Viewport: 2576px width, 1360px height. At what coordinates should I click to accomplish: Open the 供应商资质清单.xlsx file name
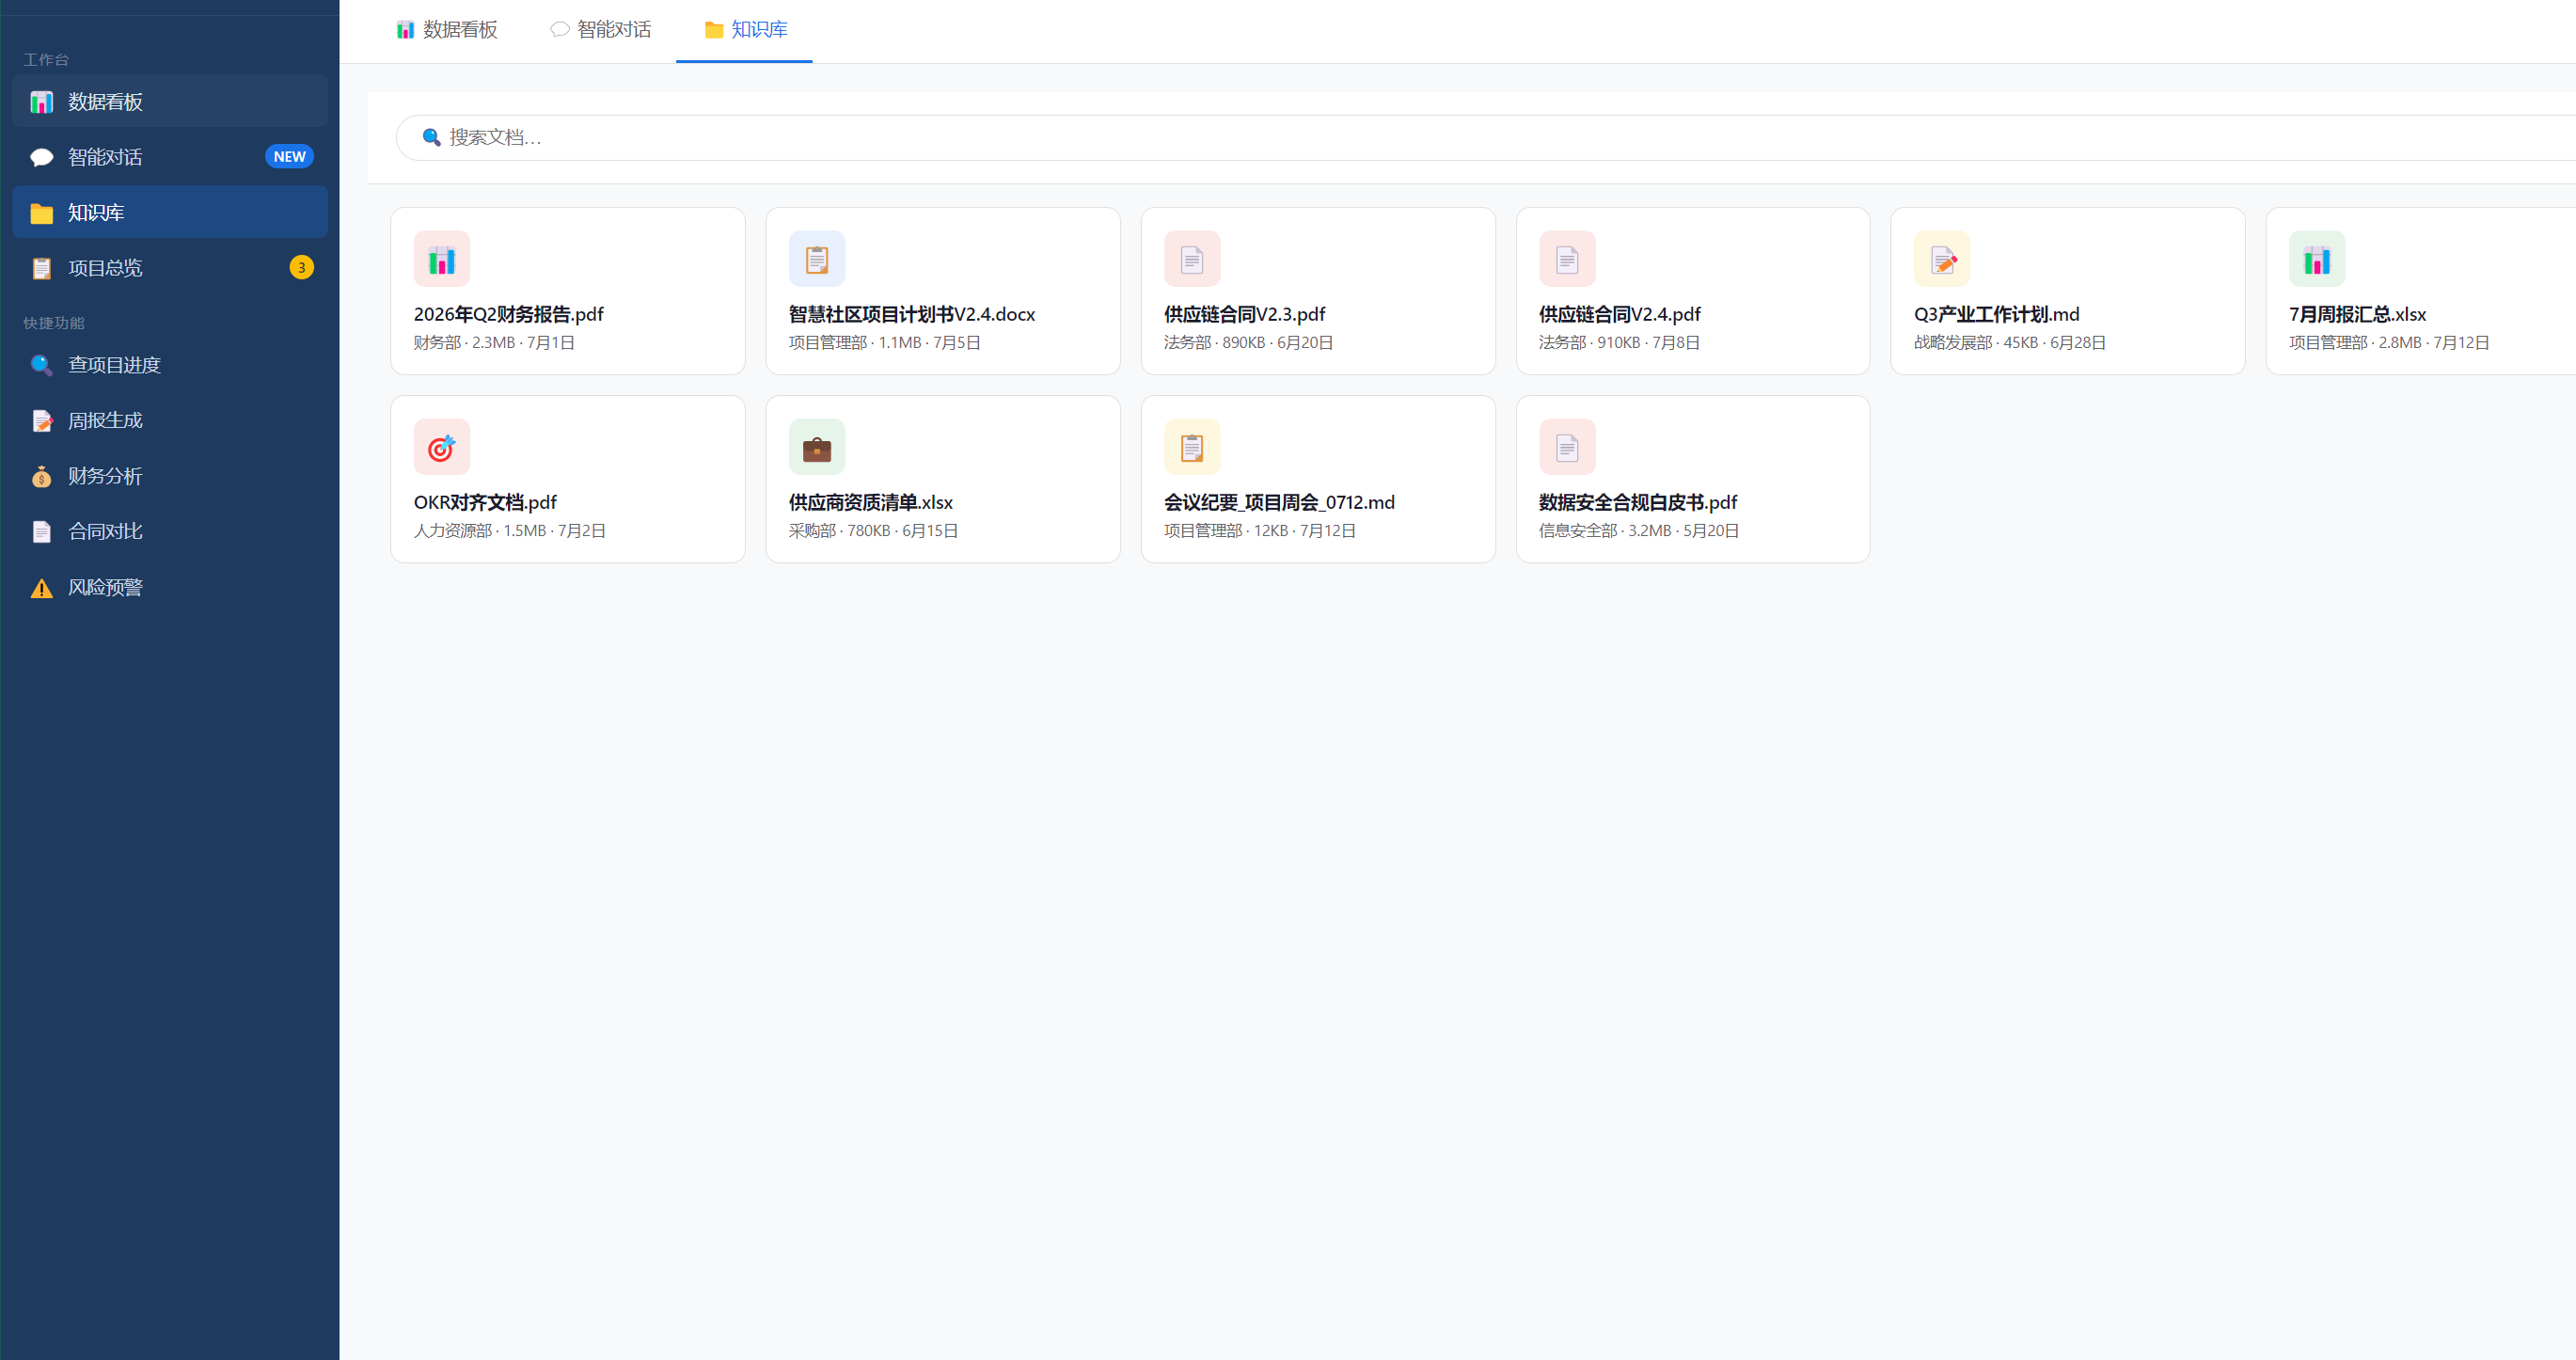871,503
